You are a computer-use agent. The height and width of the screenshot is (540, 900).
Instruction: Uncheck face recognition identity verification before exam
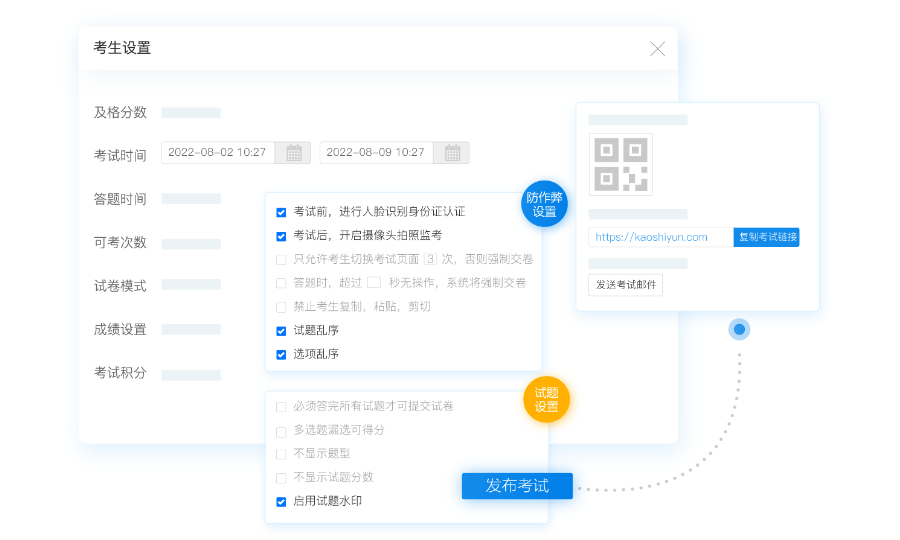[x=281, y=212]
